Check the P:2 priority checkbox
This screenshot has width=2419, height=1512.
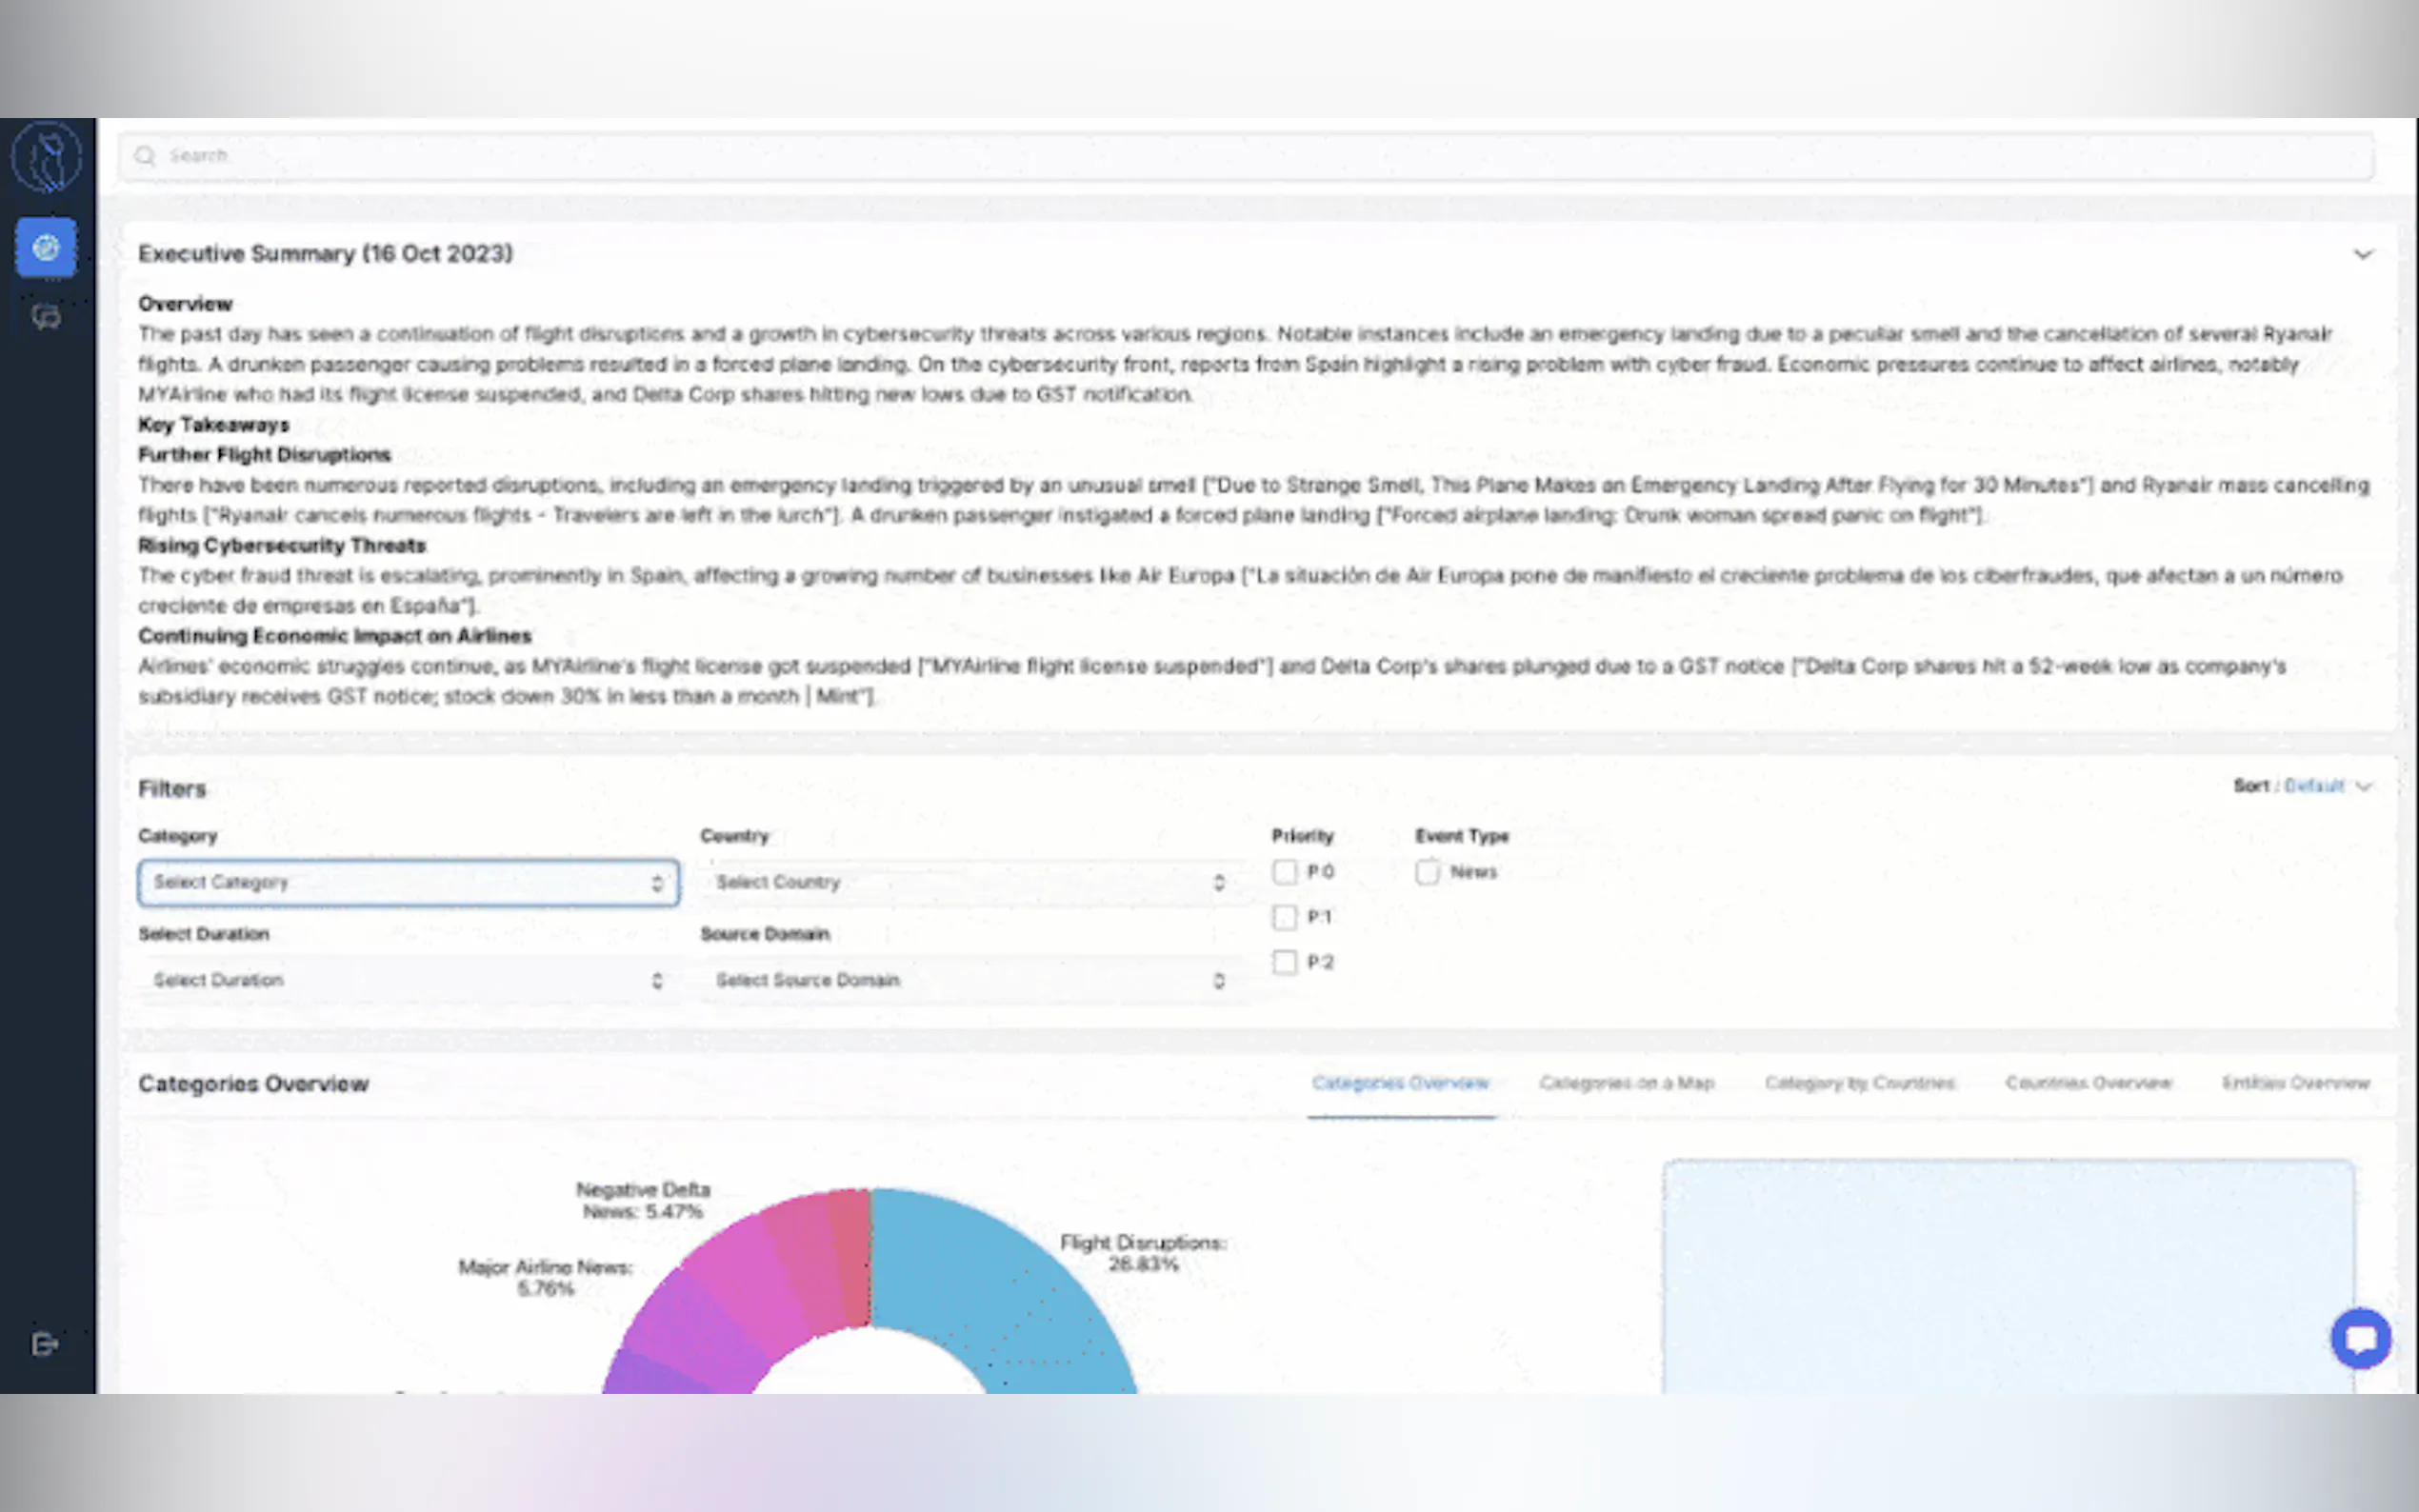(x=1285, y=962)
